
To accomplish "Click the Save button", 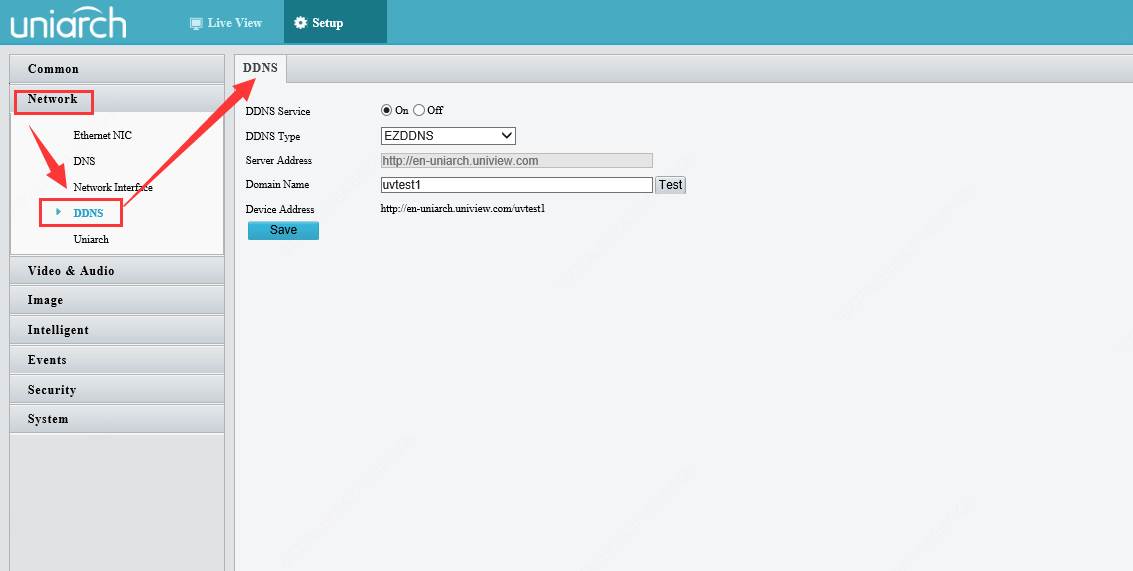I will coord(283,230).
